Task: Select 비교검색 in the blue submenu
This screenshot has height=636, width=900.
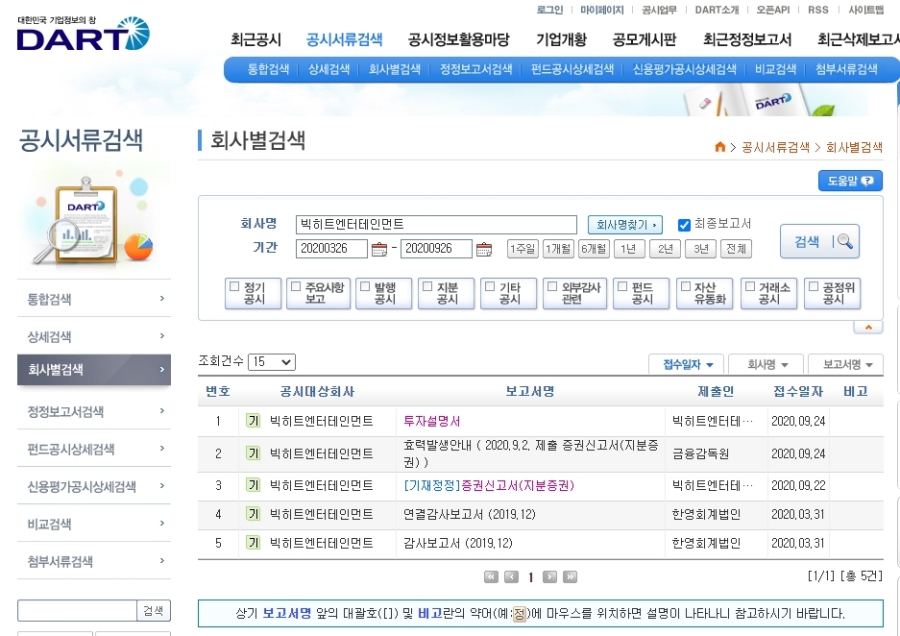Action: pos(775,69)
